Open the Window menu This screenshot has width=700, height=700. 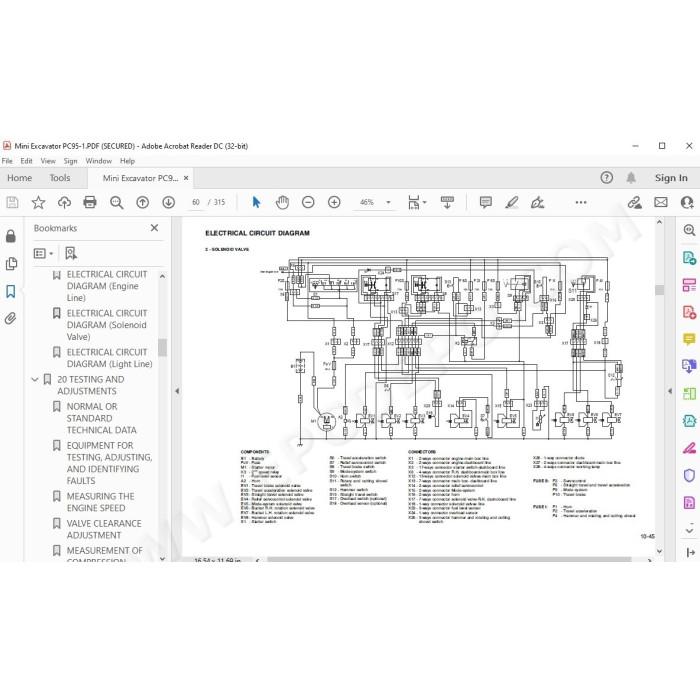(x=99, y=161)
